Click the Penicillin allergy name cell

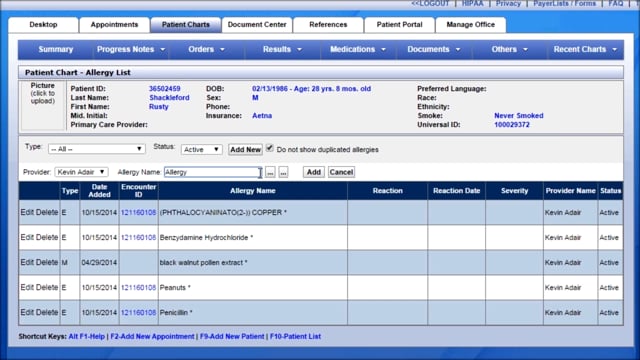[253, 313]
